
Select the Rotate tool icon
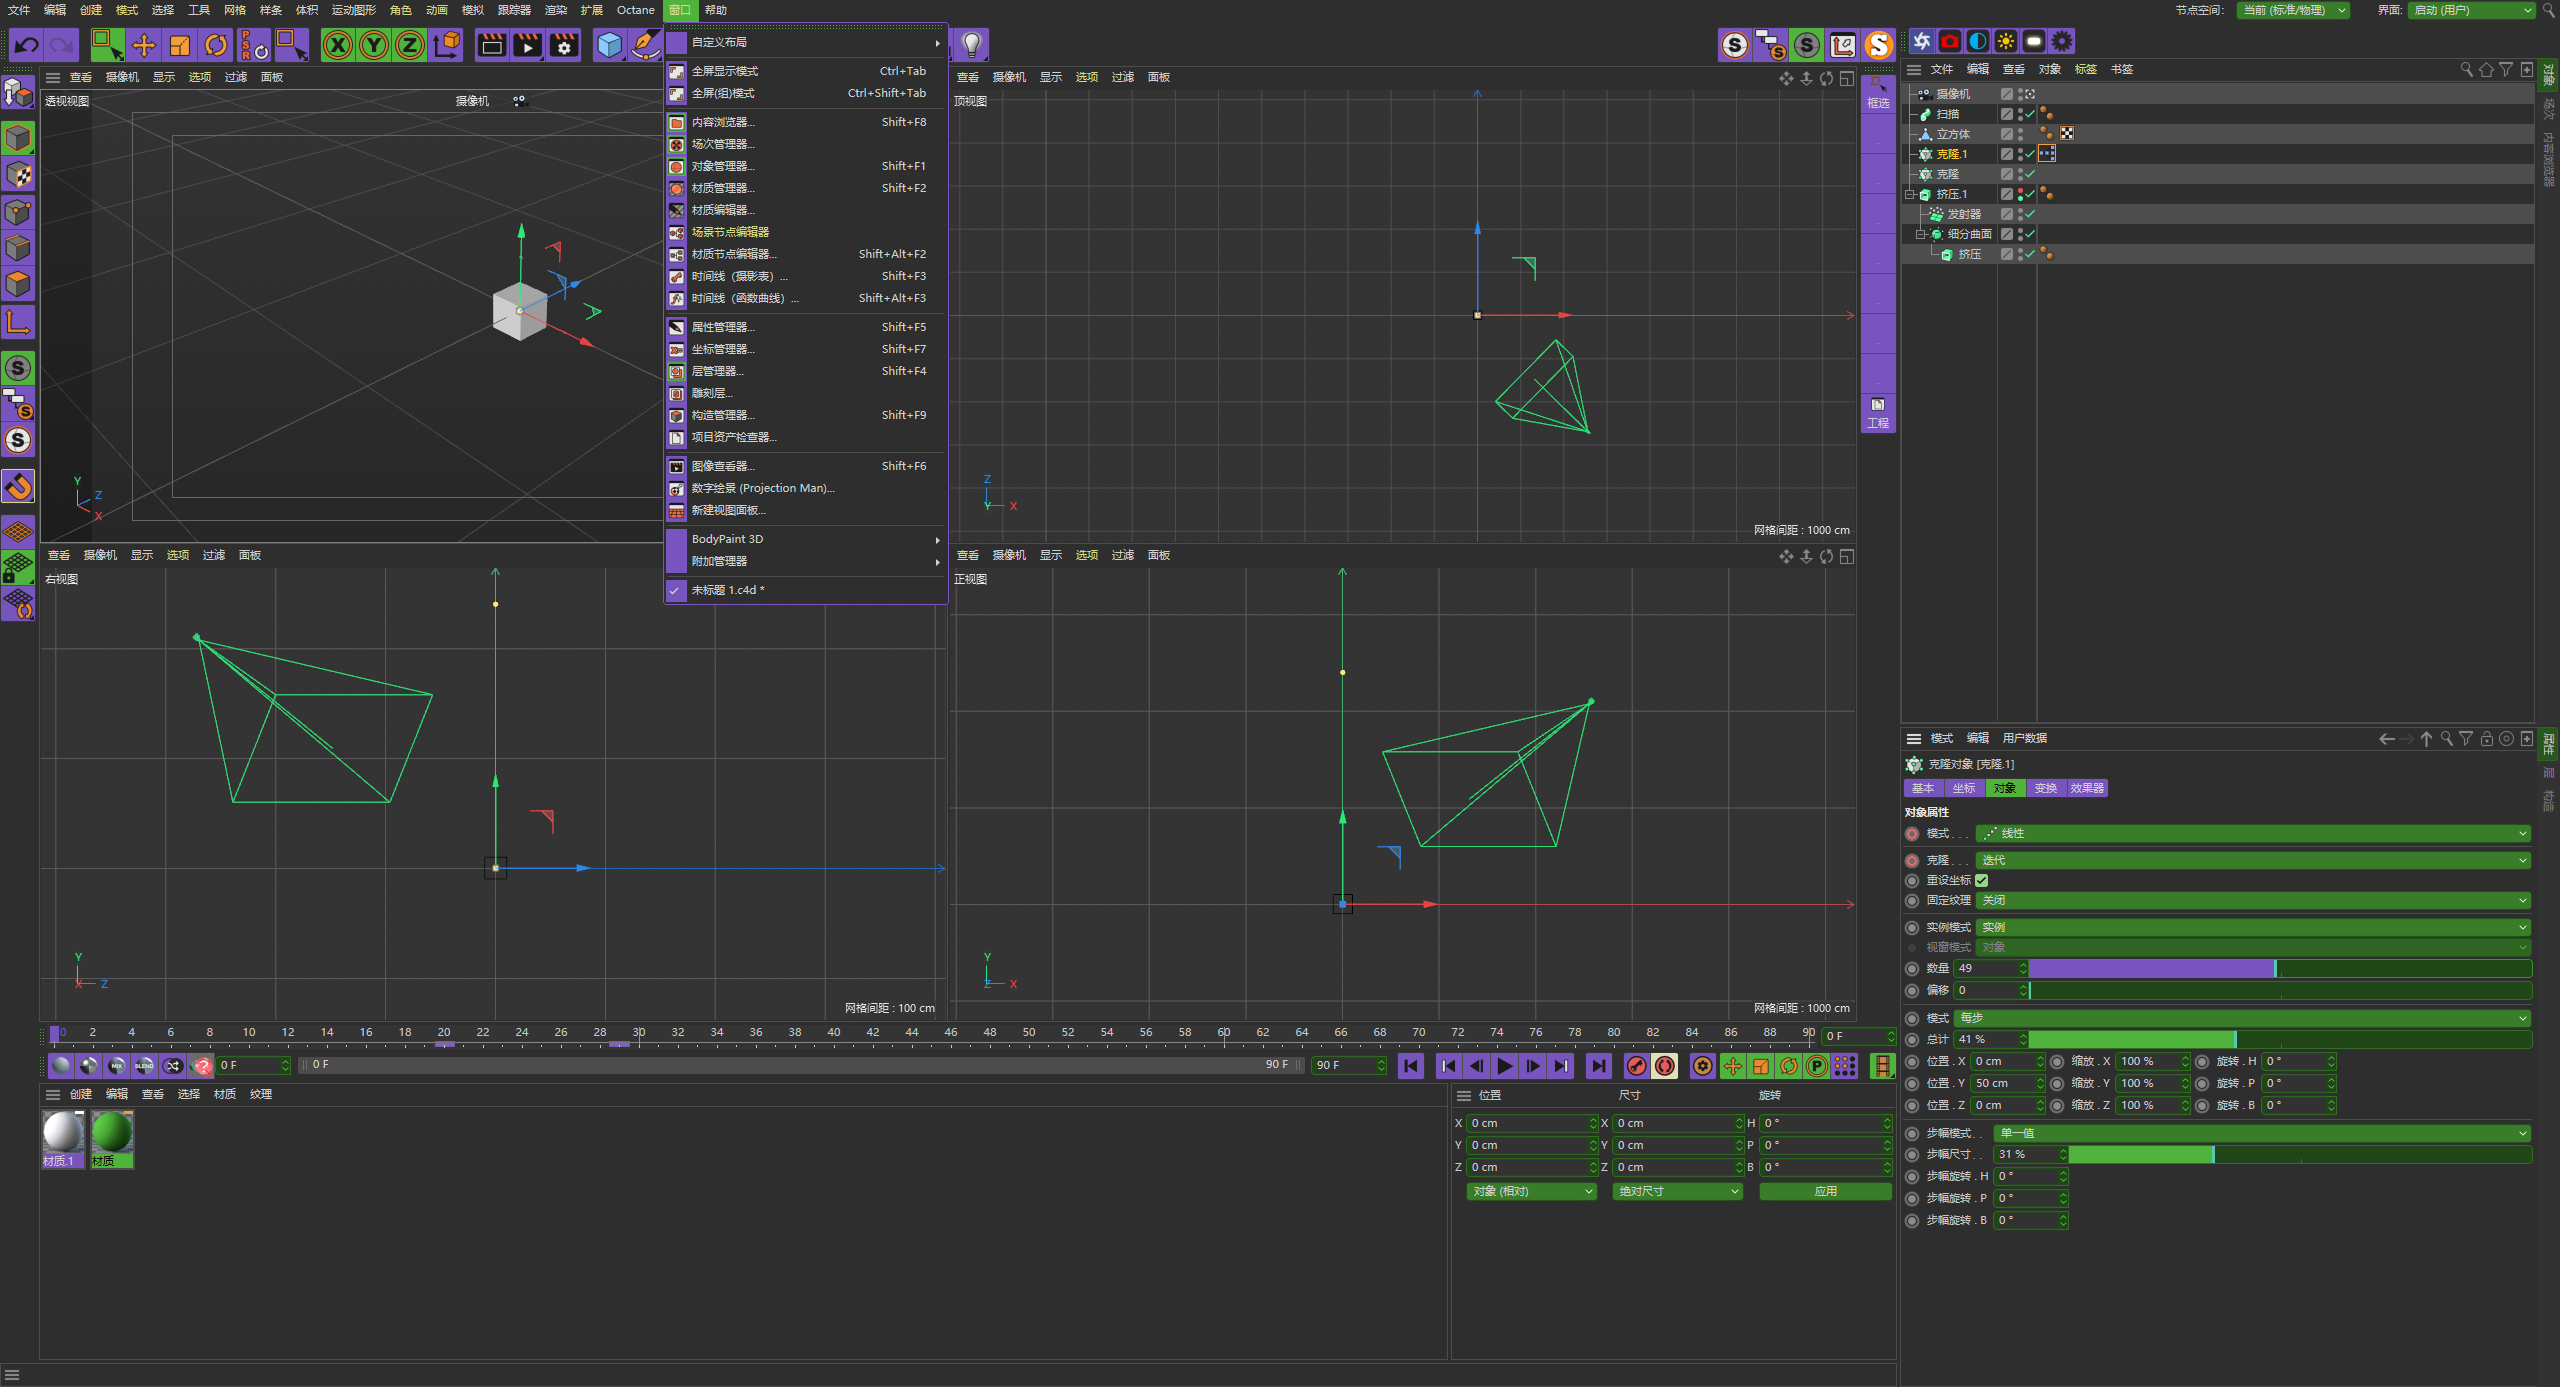tap(216, 45)
